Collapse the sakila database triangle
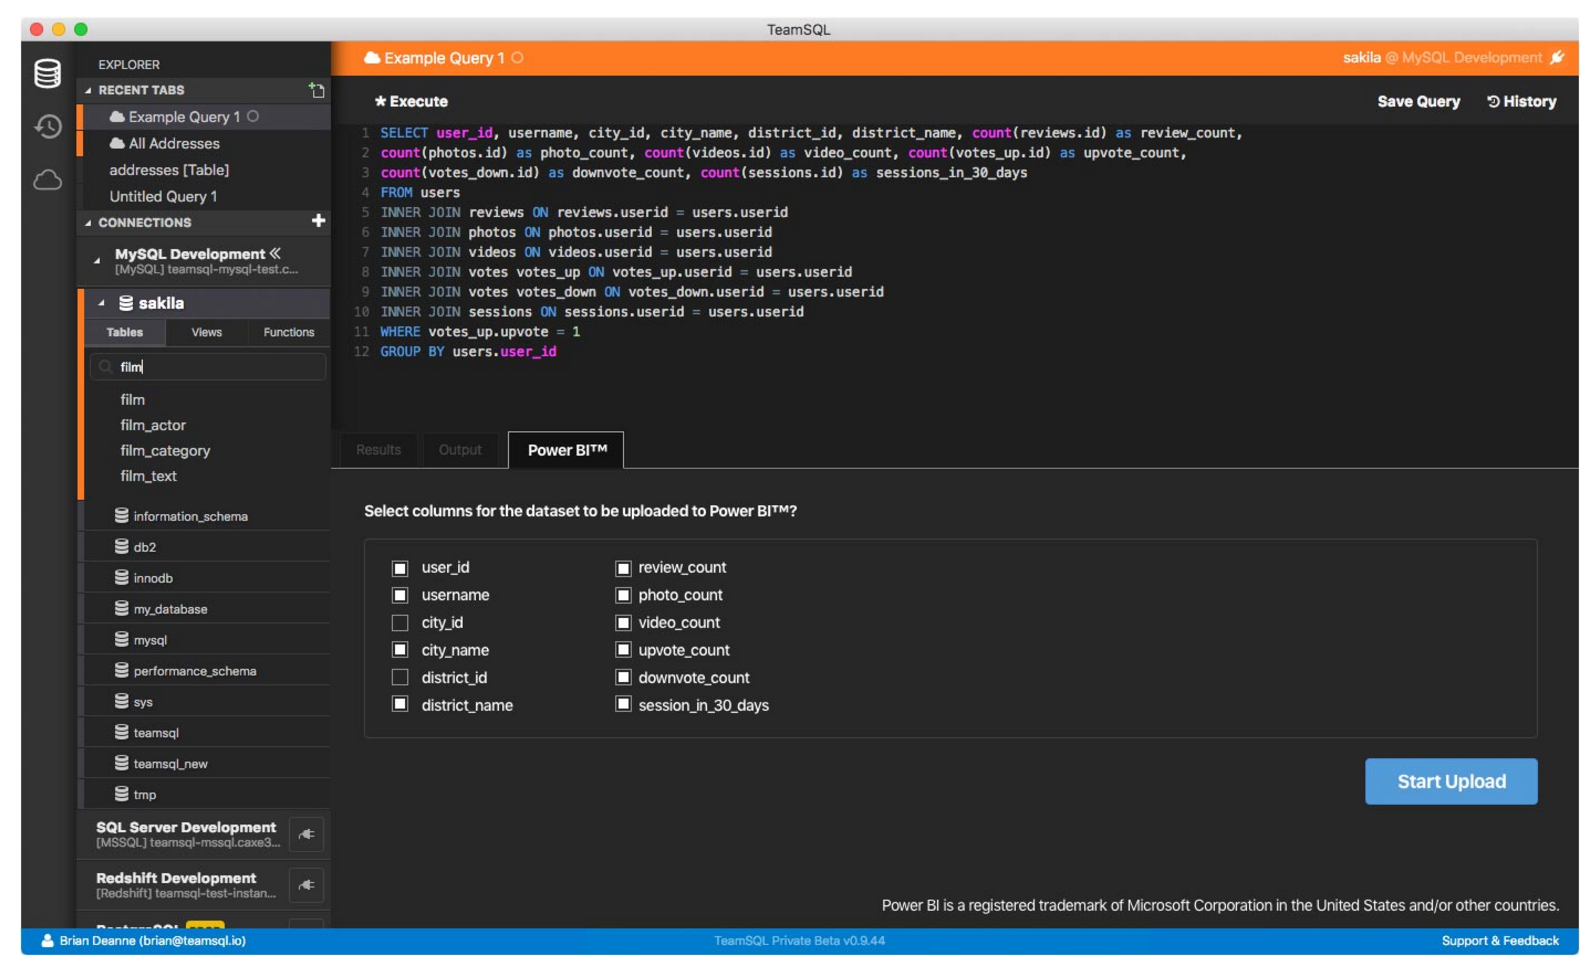The height and width of the screenshot is (974, 1592). 101,302
